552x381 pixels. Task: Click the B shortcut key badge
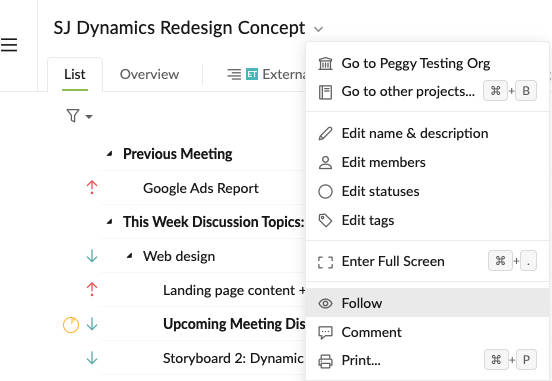pos(526,91)
